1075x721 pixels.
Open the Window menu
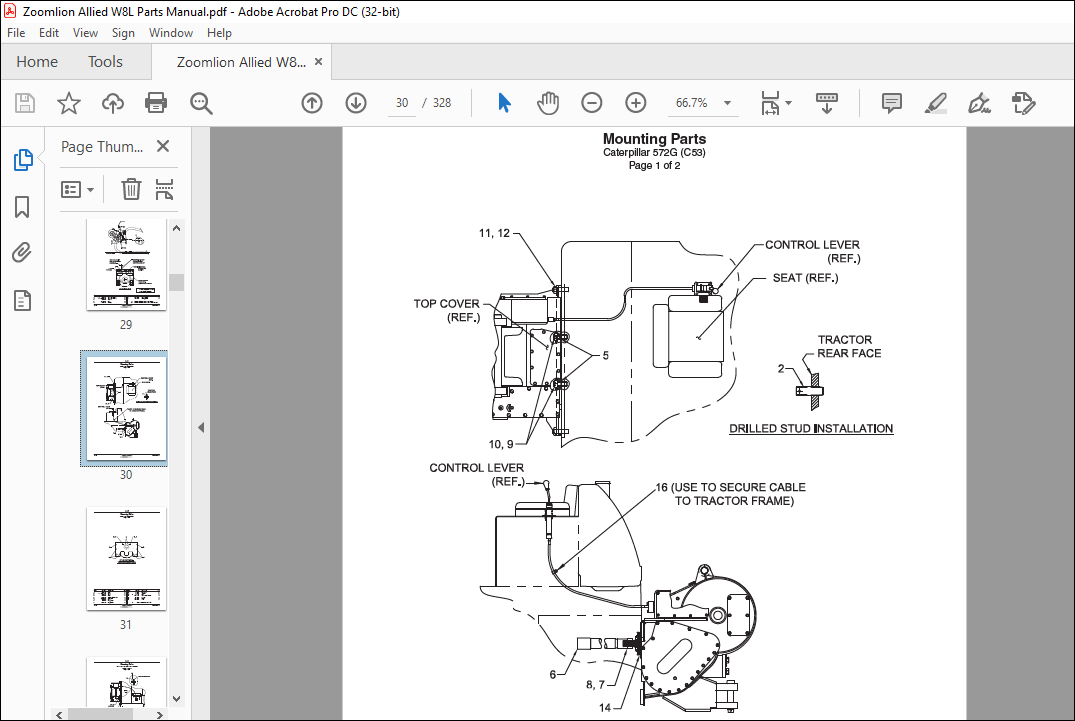171,33
